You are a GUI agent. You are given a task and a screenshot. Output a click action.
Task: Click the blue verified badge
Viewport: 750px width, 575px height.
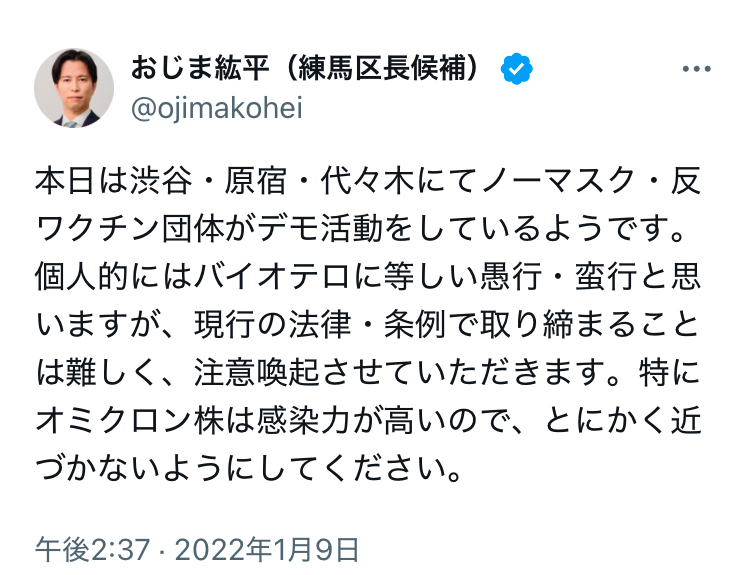click(x=516, y=69)
